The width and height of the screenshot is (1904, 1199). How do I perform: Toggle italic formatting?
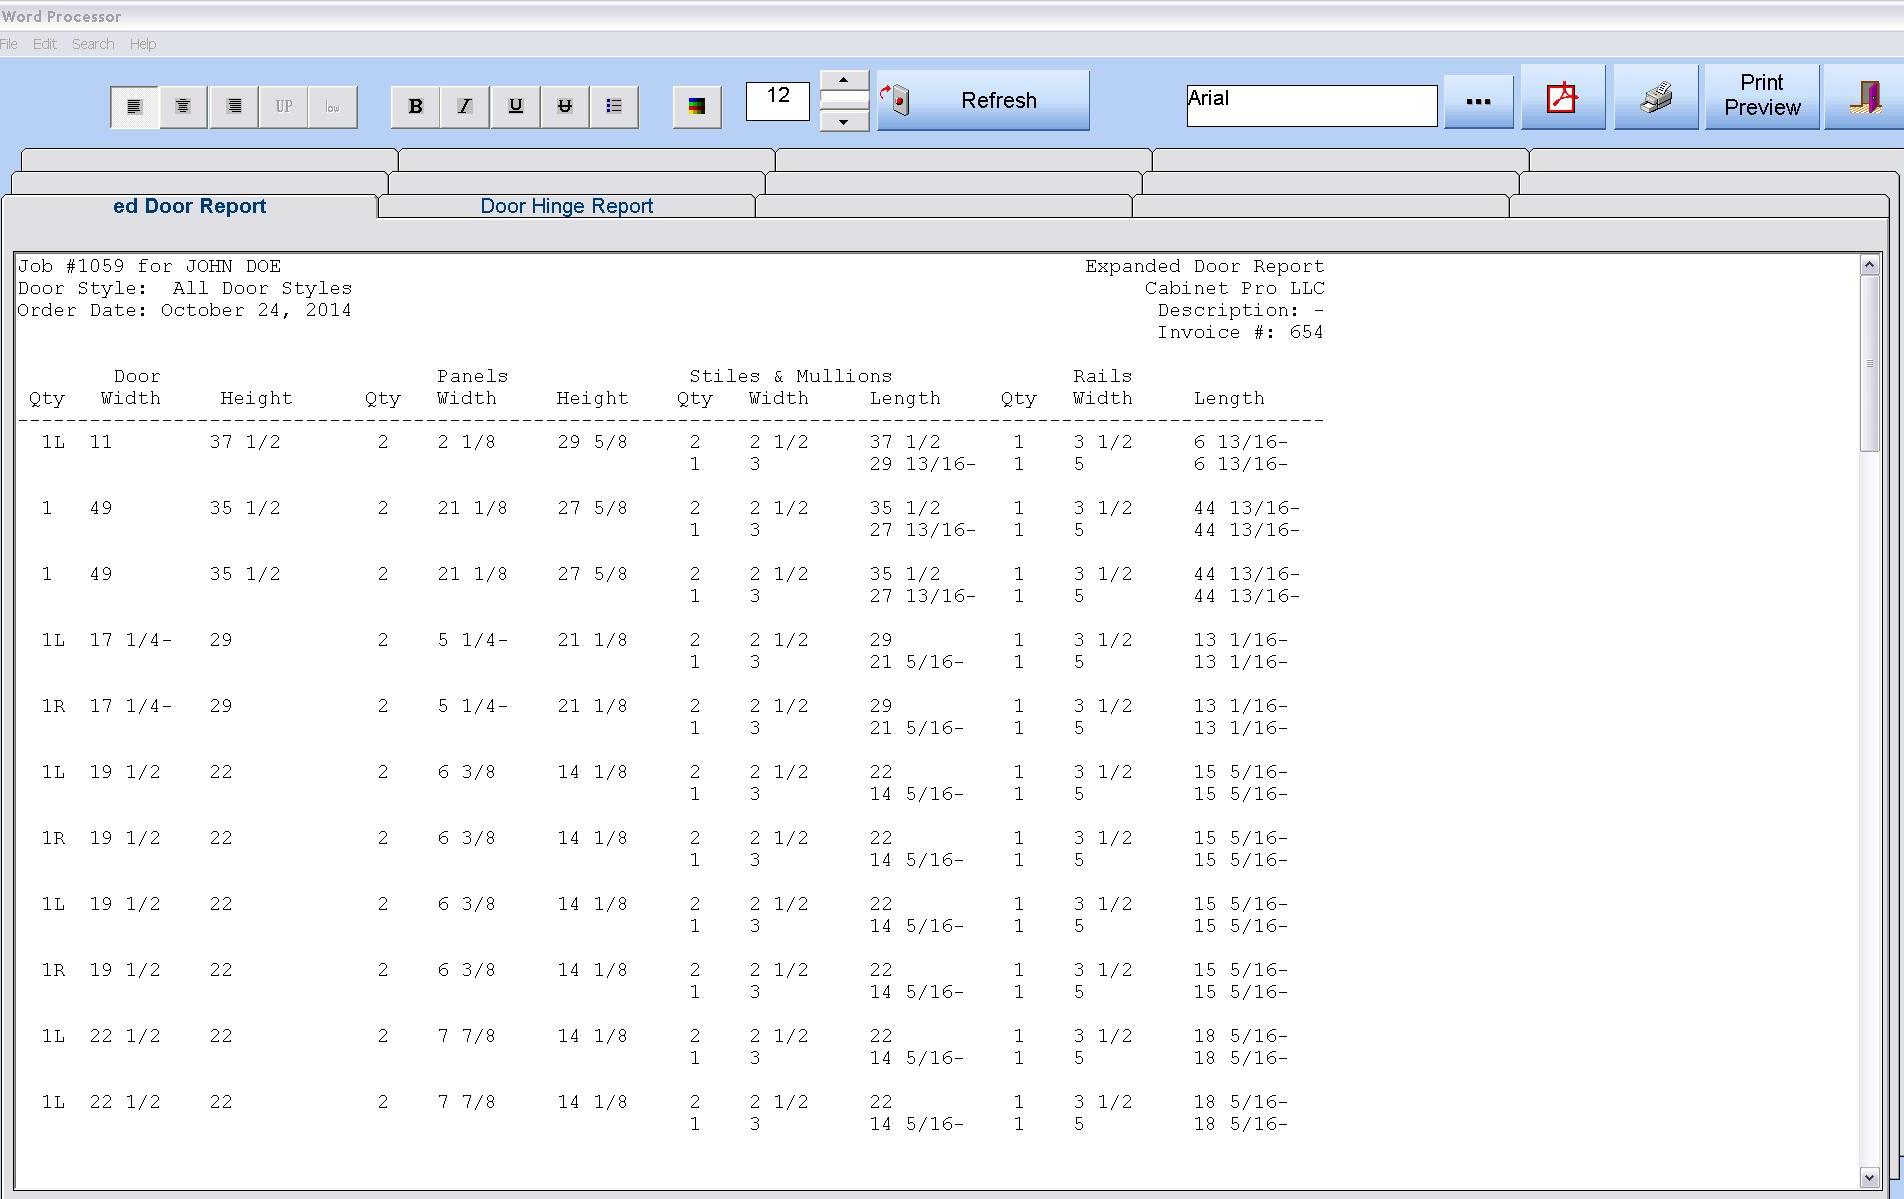point(465,106)
